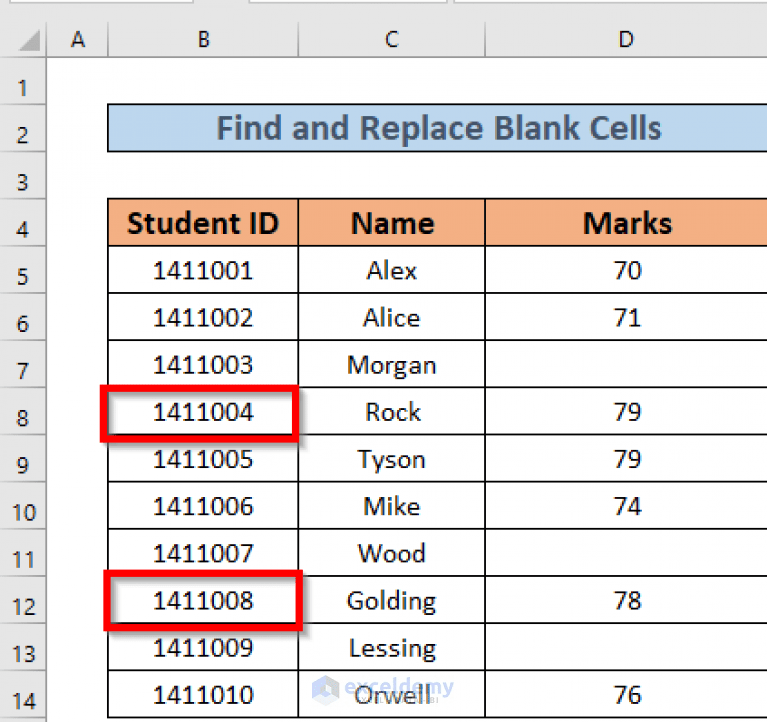Select cell containing 1411002

(x=203, y=317)
